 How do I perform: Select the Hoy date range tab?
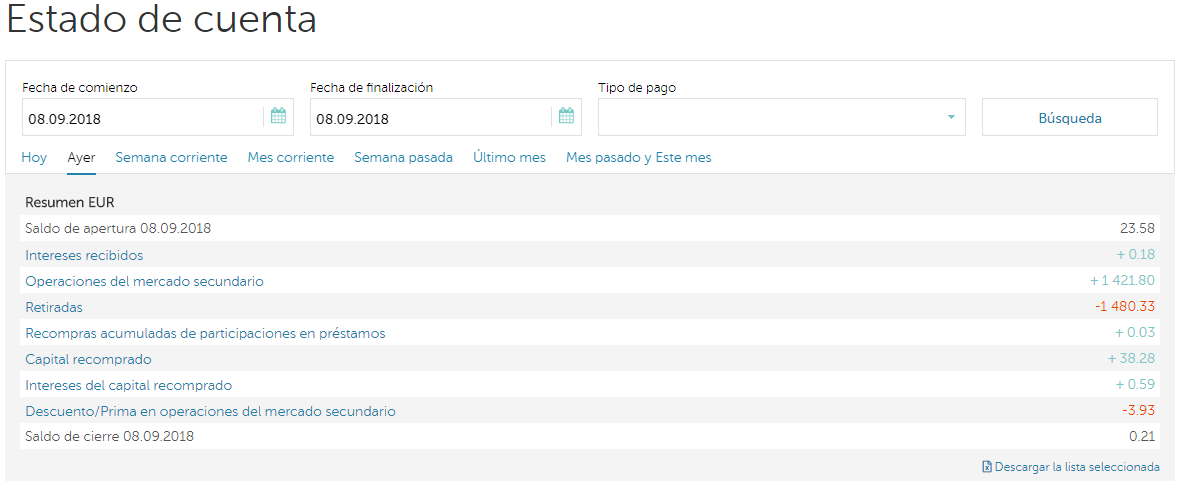(x=34, y=158)
